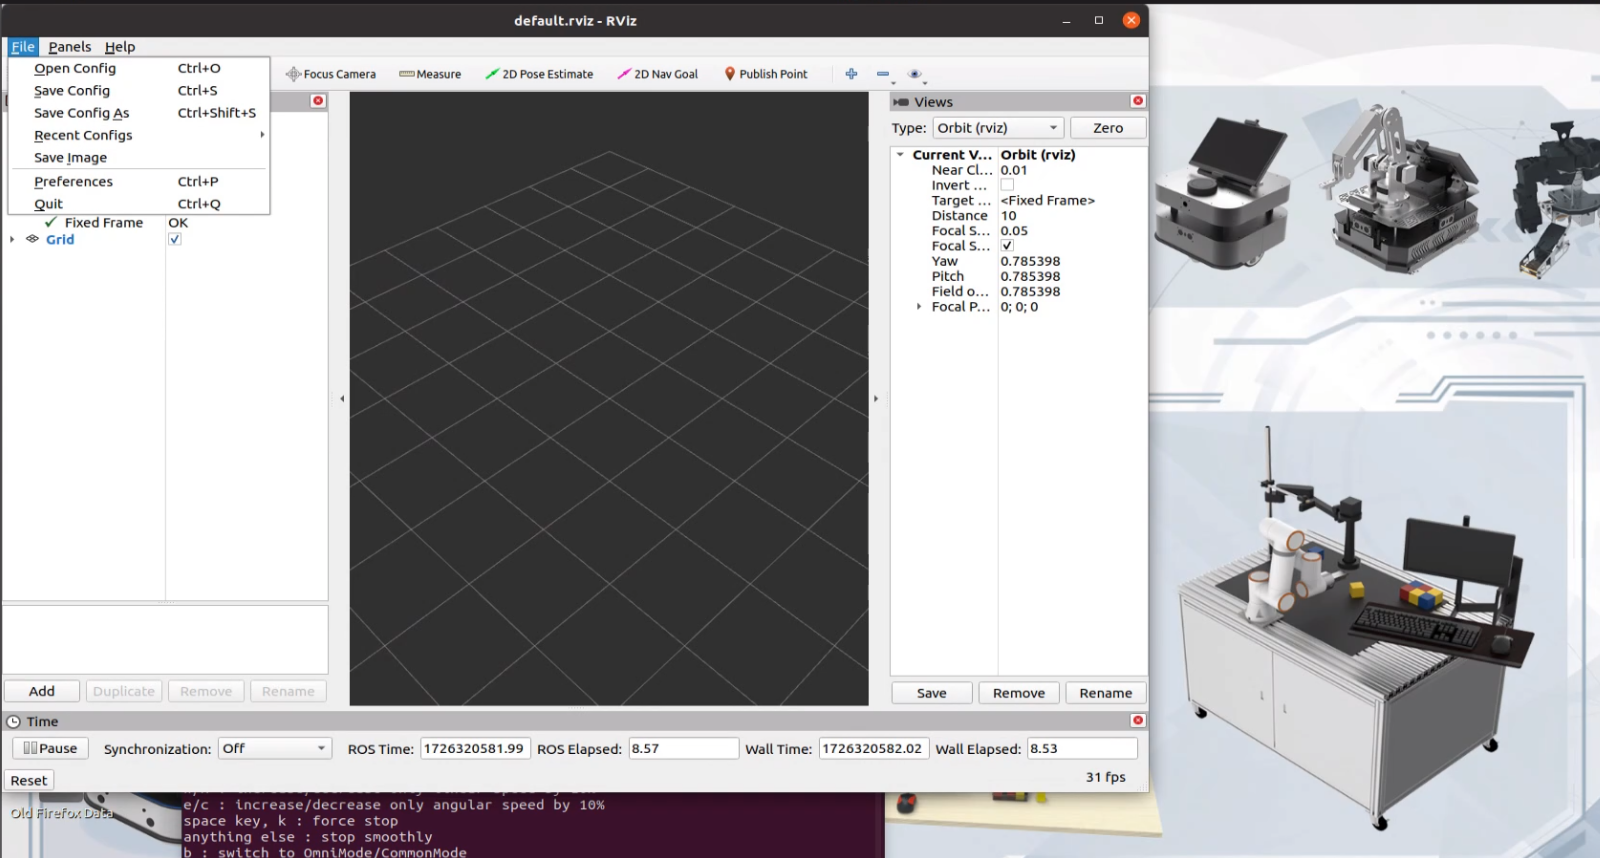Open the view Type dropdown
This screenshot has width=1600, height=858.
pyautogui.click(x=998, y=128)
